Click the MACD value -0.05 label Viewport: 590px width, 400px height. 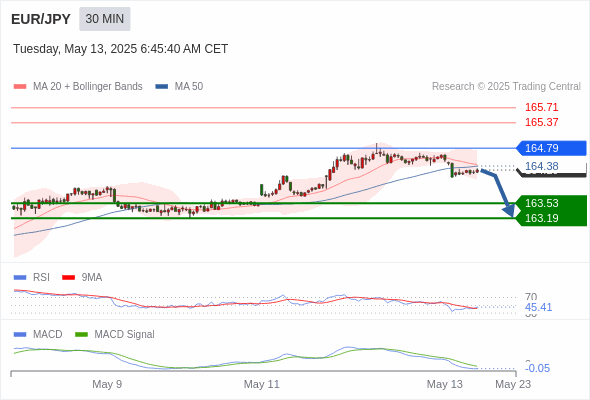538,368
